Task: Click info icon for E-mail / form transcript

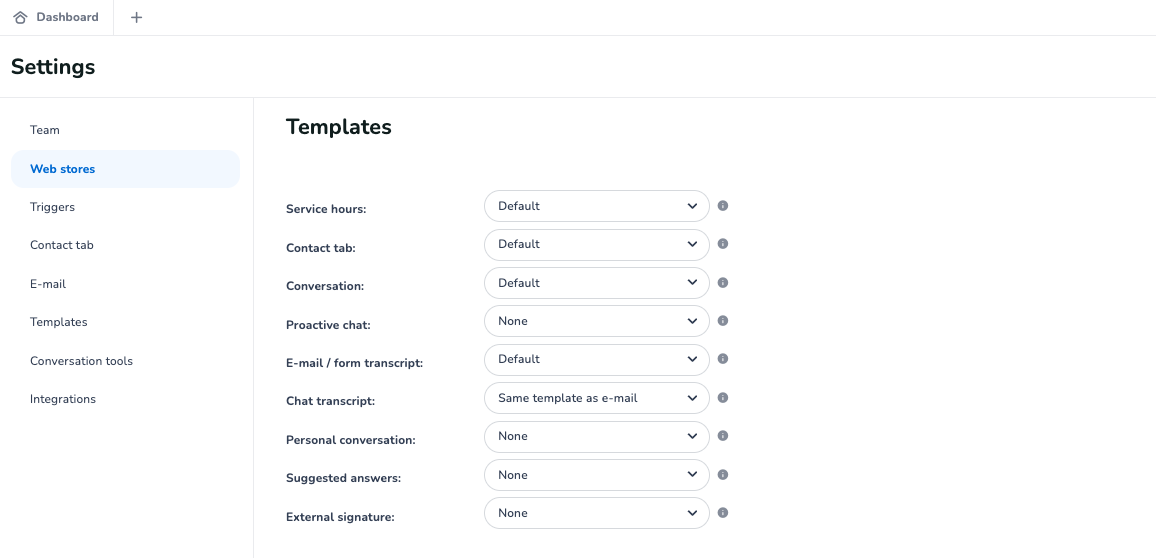Action: pyautogui.click(x=723, y=359)
